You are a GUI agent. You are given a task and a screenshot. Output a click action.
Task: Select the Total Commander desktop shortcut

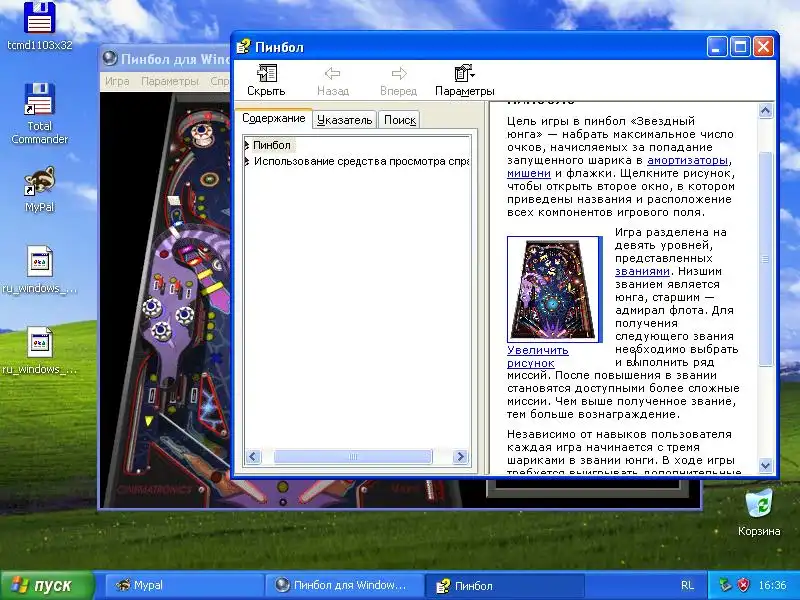pyautogui.click(x=39, y=114)
